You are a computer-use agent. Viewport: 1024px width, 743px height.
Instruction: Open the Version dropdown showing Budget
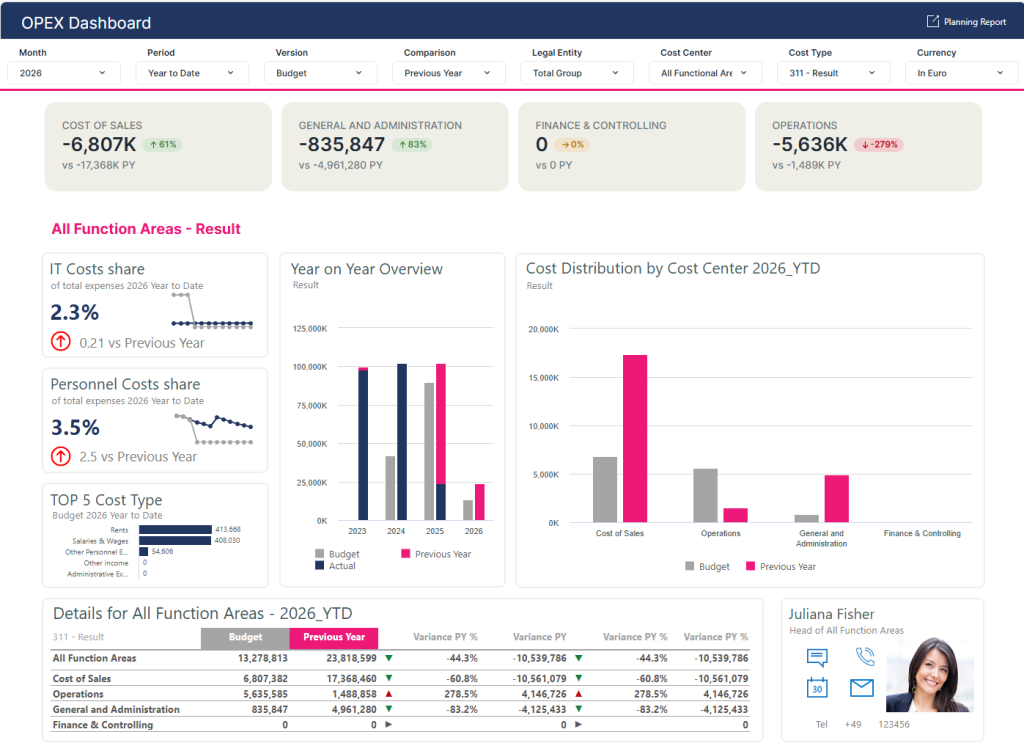[320, 73]
